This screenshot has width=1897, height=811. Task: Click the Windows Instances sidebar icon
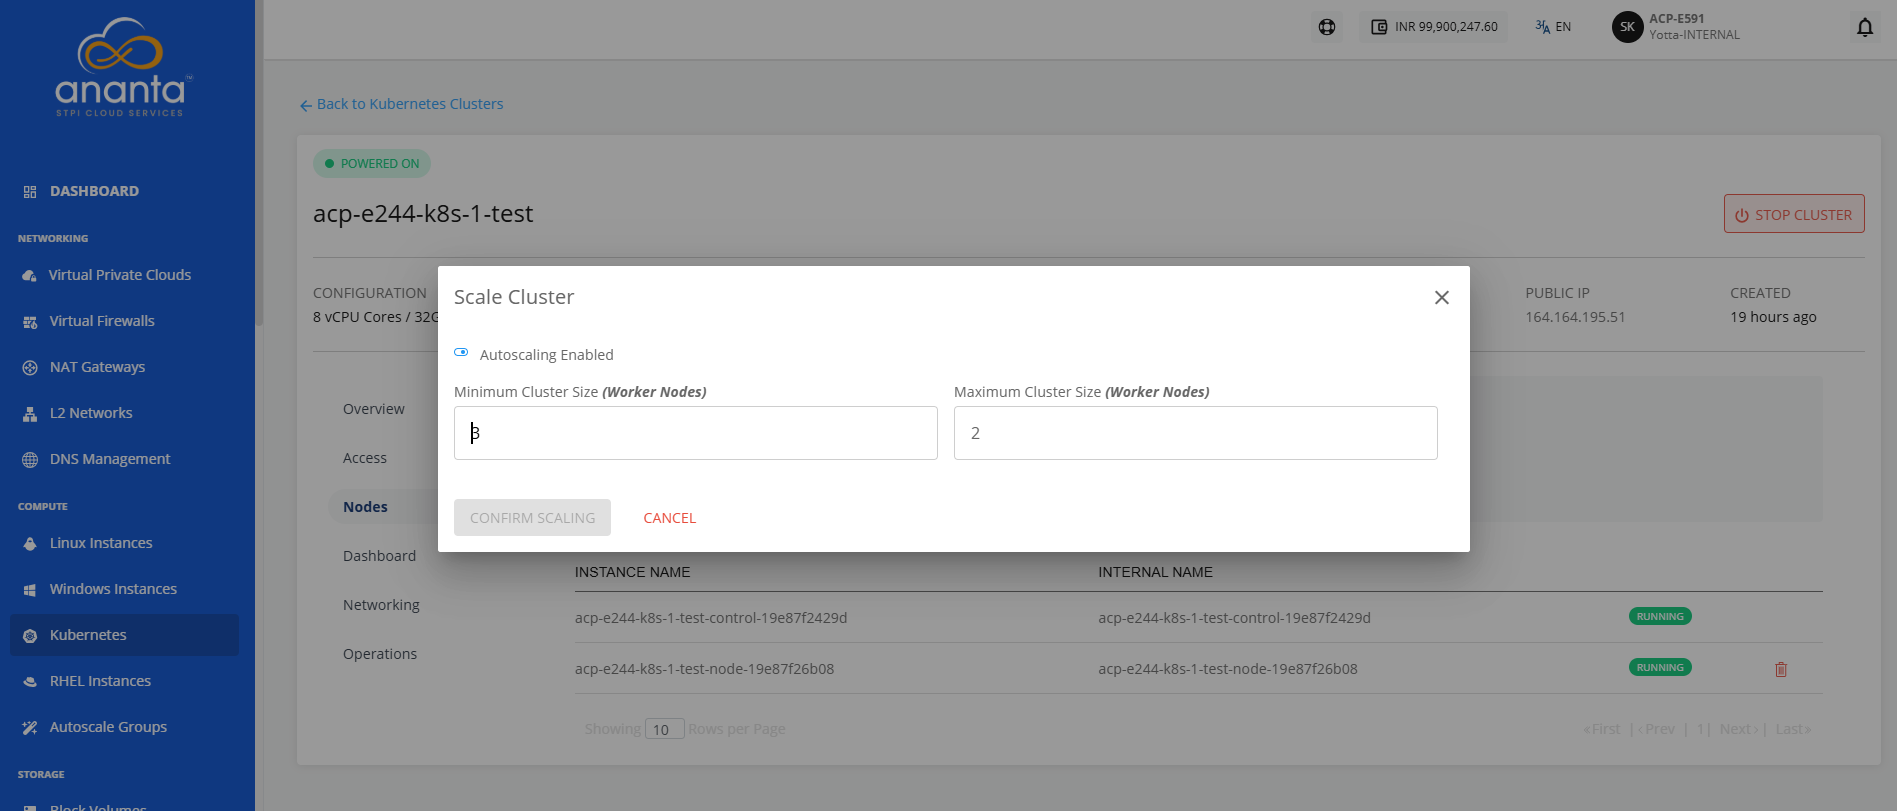pos(30,589)
